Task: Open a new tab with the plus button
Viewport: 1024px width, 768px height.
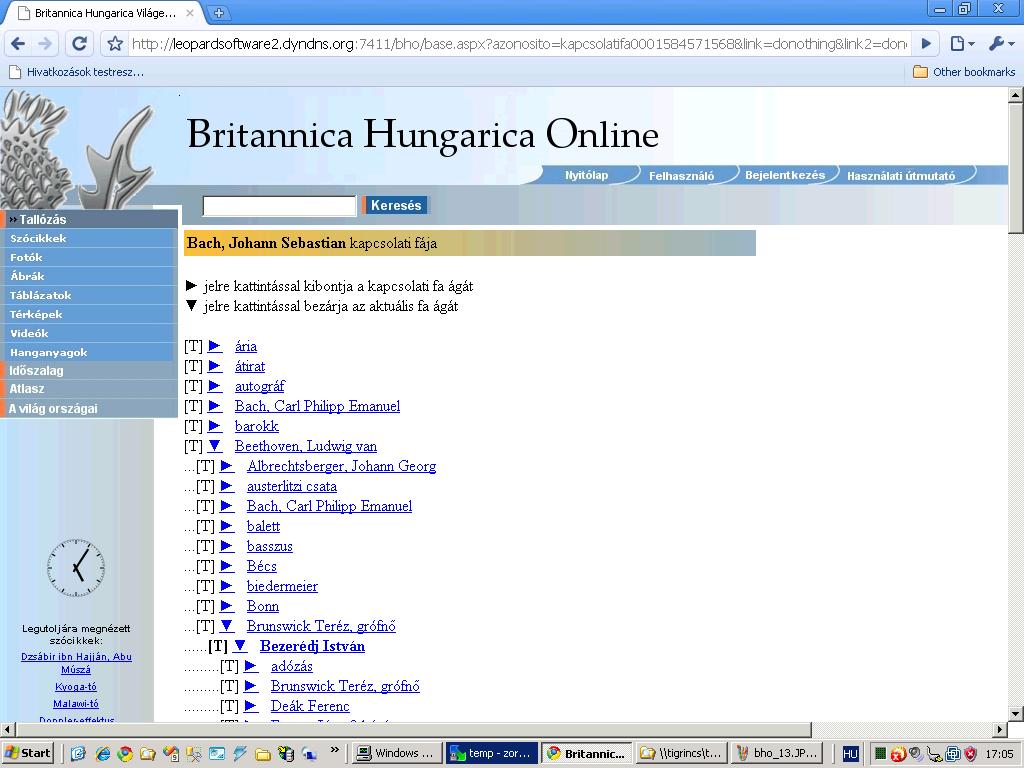Action: [219, 13]
